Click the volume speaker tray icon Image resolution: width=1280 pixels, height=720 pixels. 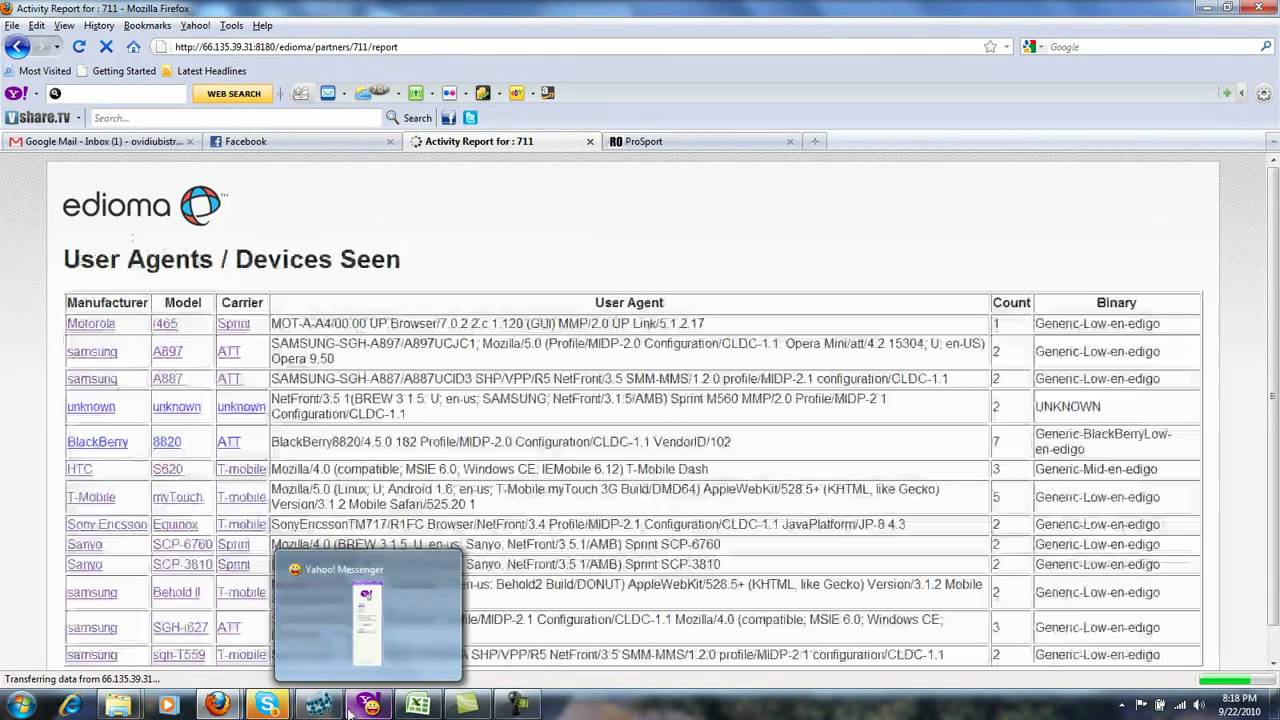tap(1198, 705)
